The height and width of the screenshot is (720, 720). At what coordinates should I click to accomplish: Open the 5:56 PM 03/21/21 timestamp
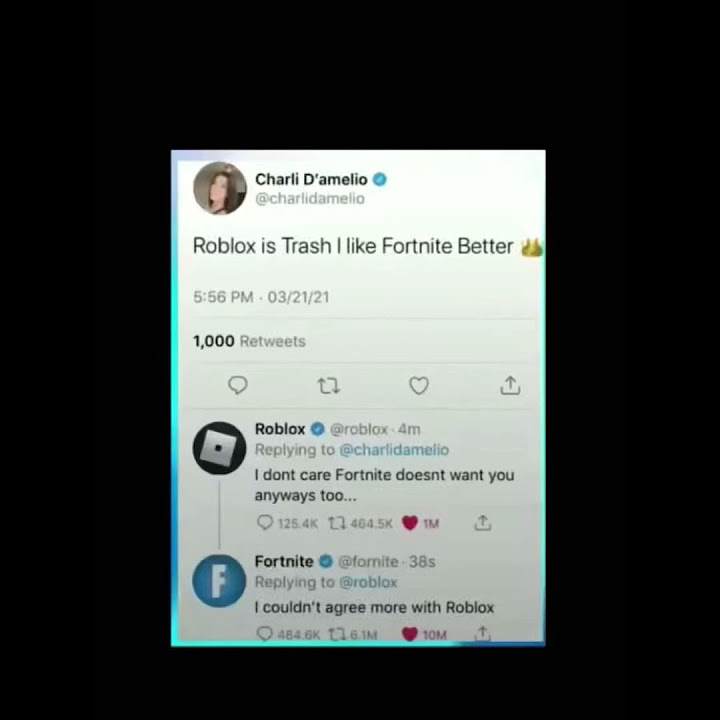click(261, 297)
